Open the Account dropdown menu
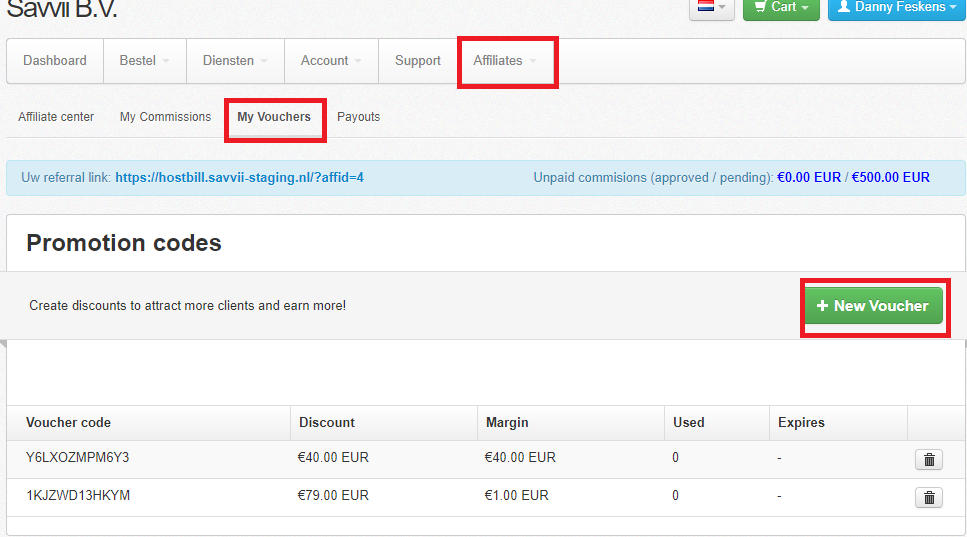The width and height of the screenshot is (967, 537). point(331,60)
